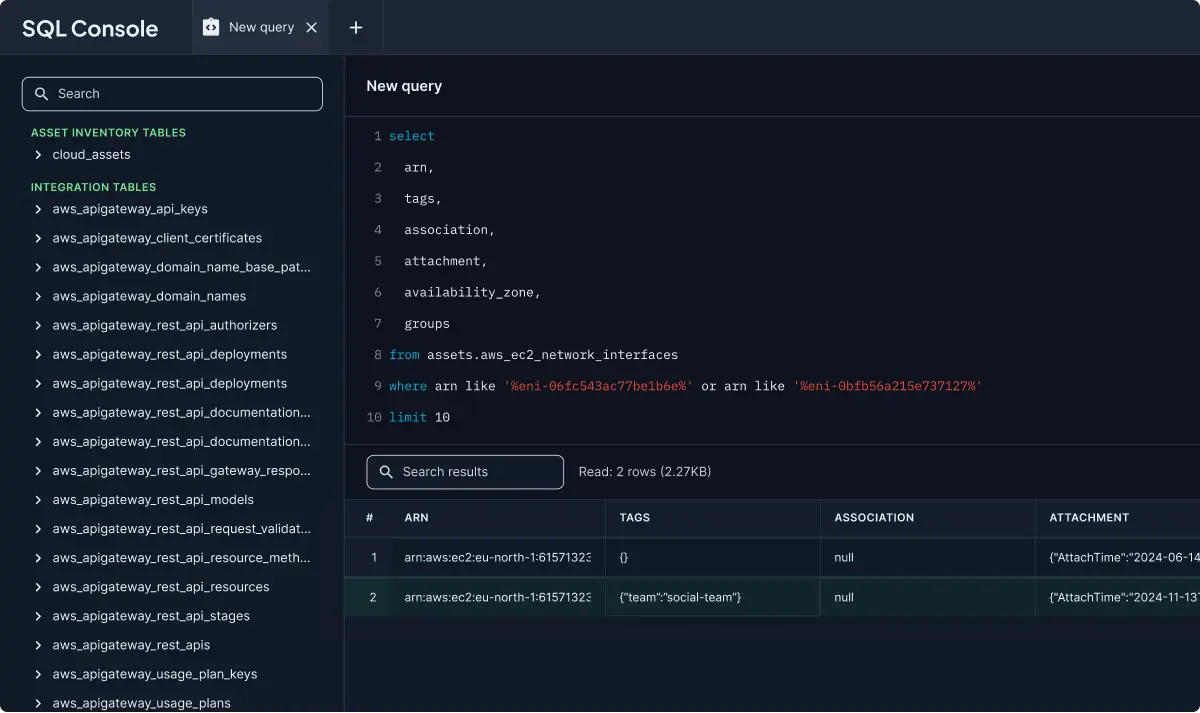Focus the sidebar Search field

(172, 94)
